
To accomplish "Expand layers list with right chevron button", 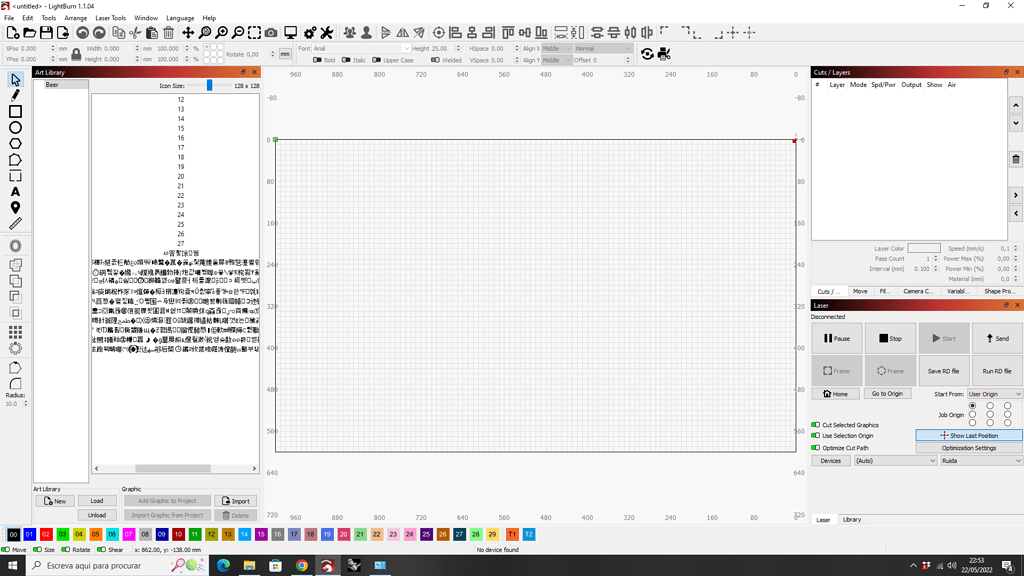I will (1016, 195).
